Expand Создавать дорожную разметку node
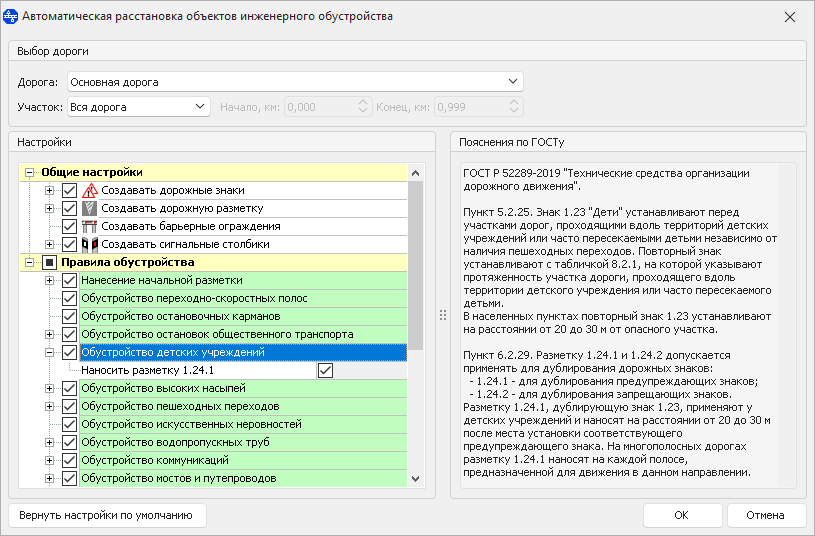 (49, 208)
